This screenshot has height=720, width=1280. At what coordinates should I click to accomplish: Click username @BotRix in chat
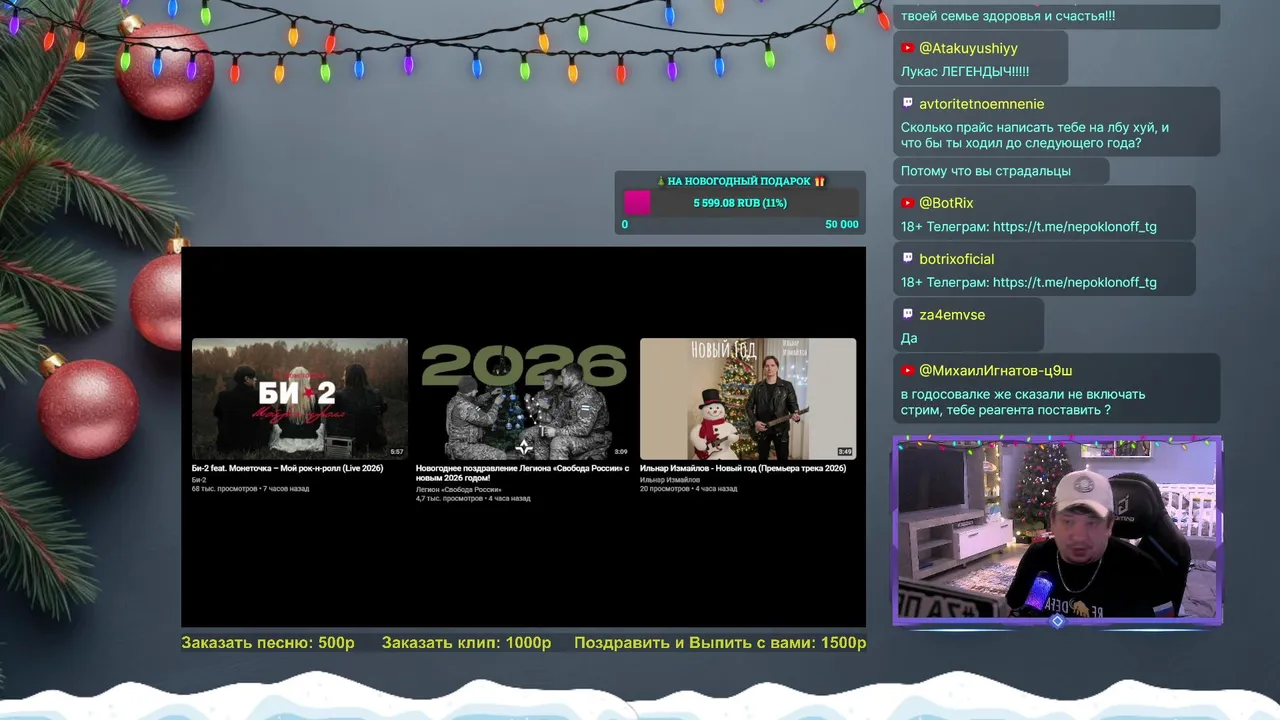click(x=946, y=203)
